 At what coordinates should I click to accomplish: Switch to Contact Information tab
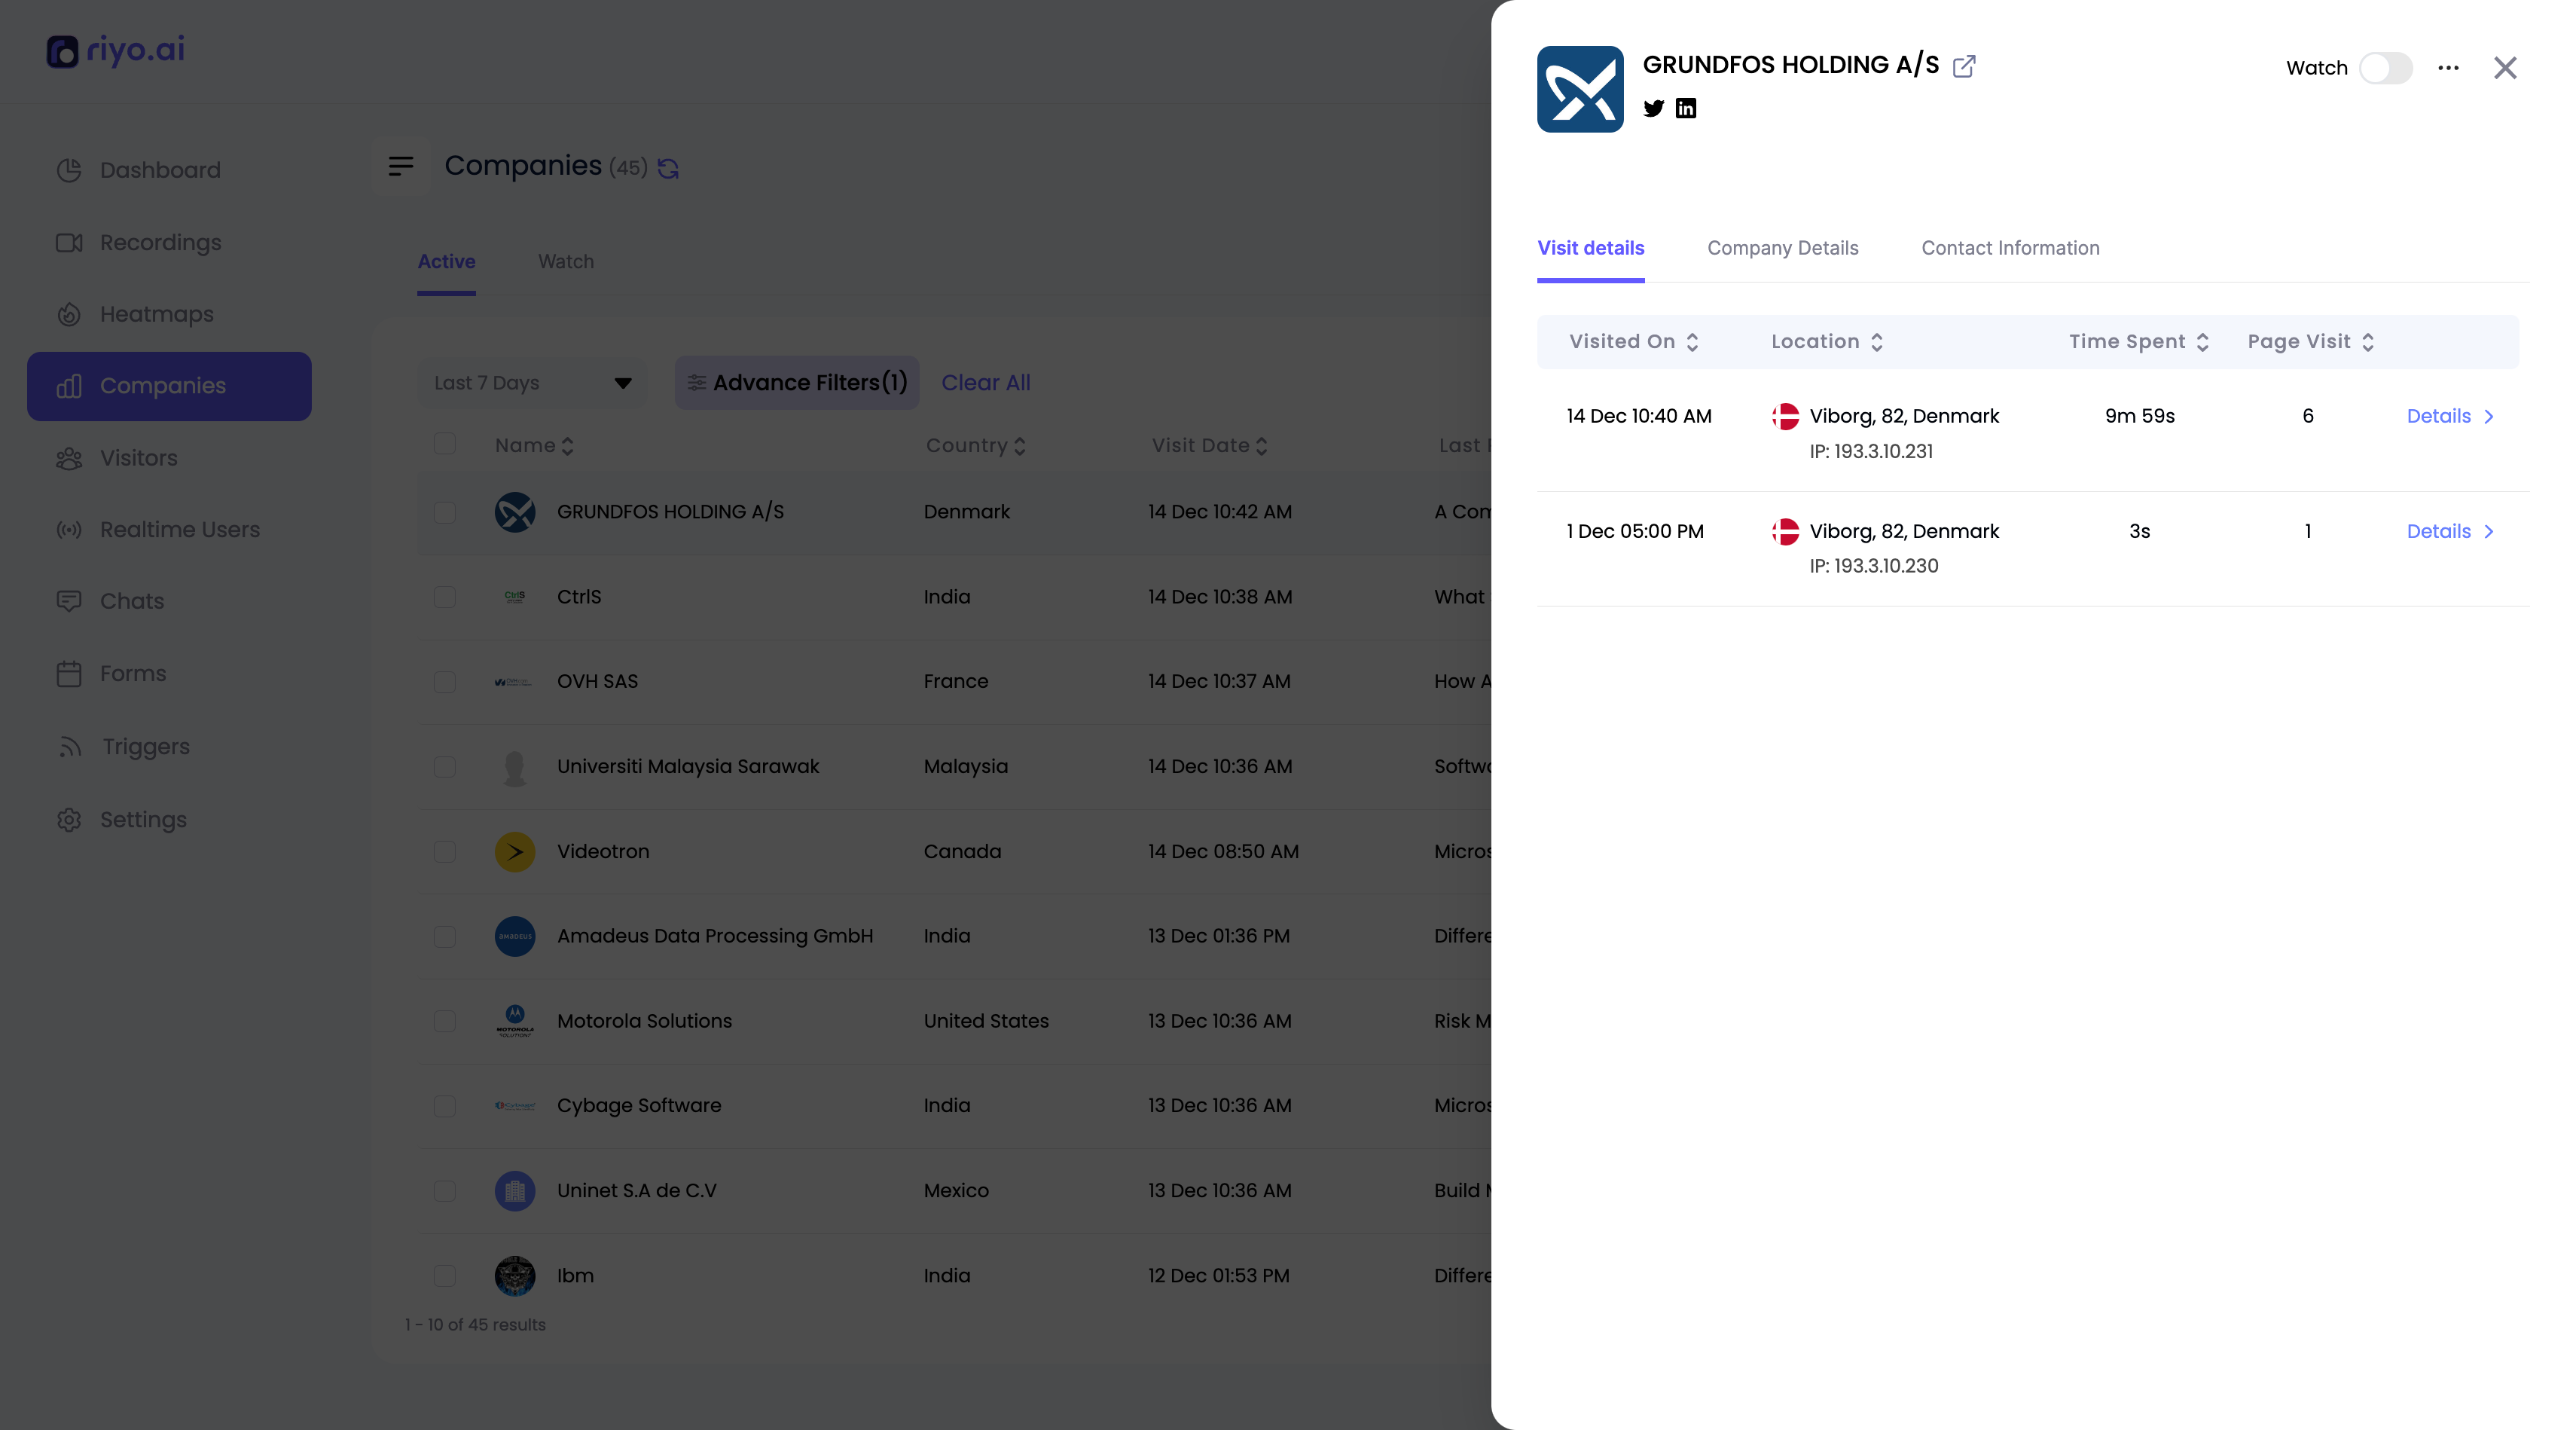pyautogui.click(x=2010, y=248)
